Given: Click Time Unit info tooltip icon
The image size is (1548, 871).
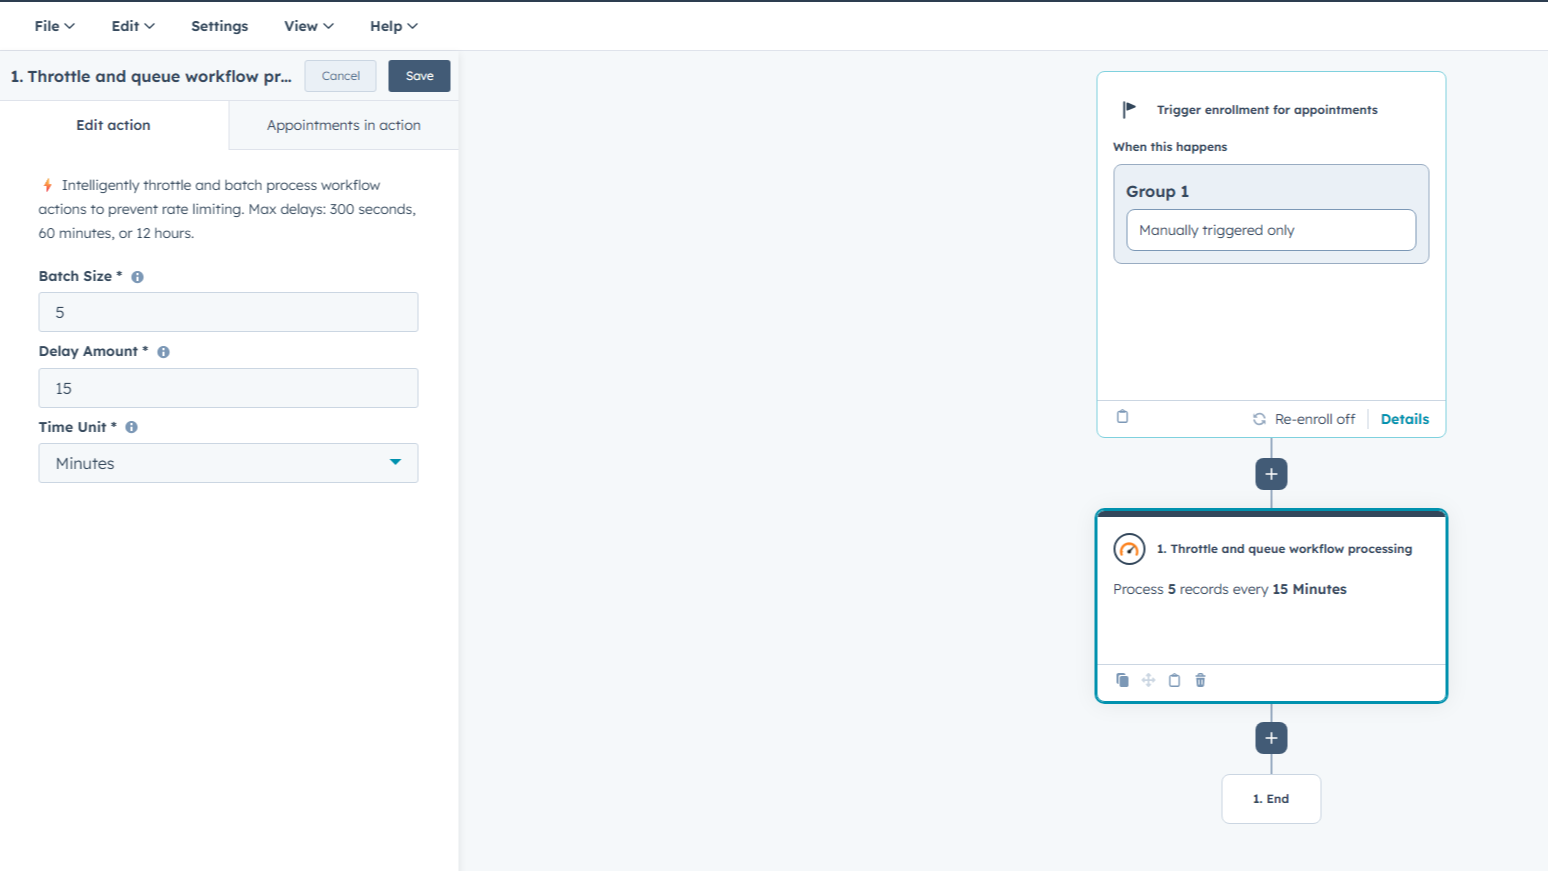Looking at the screenshot, I should coord(131,427).
